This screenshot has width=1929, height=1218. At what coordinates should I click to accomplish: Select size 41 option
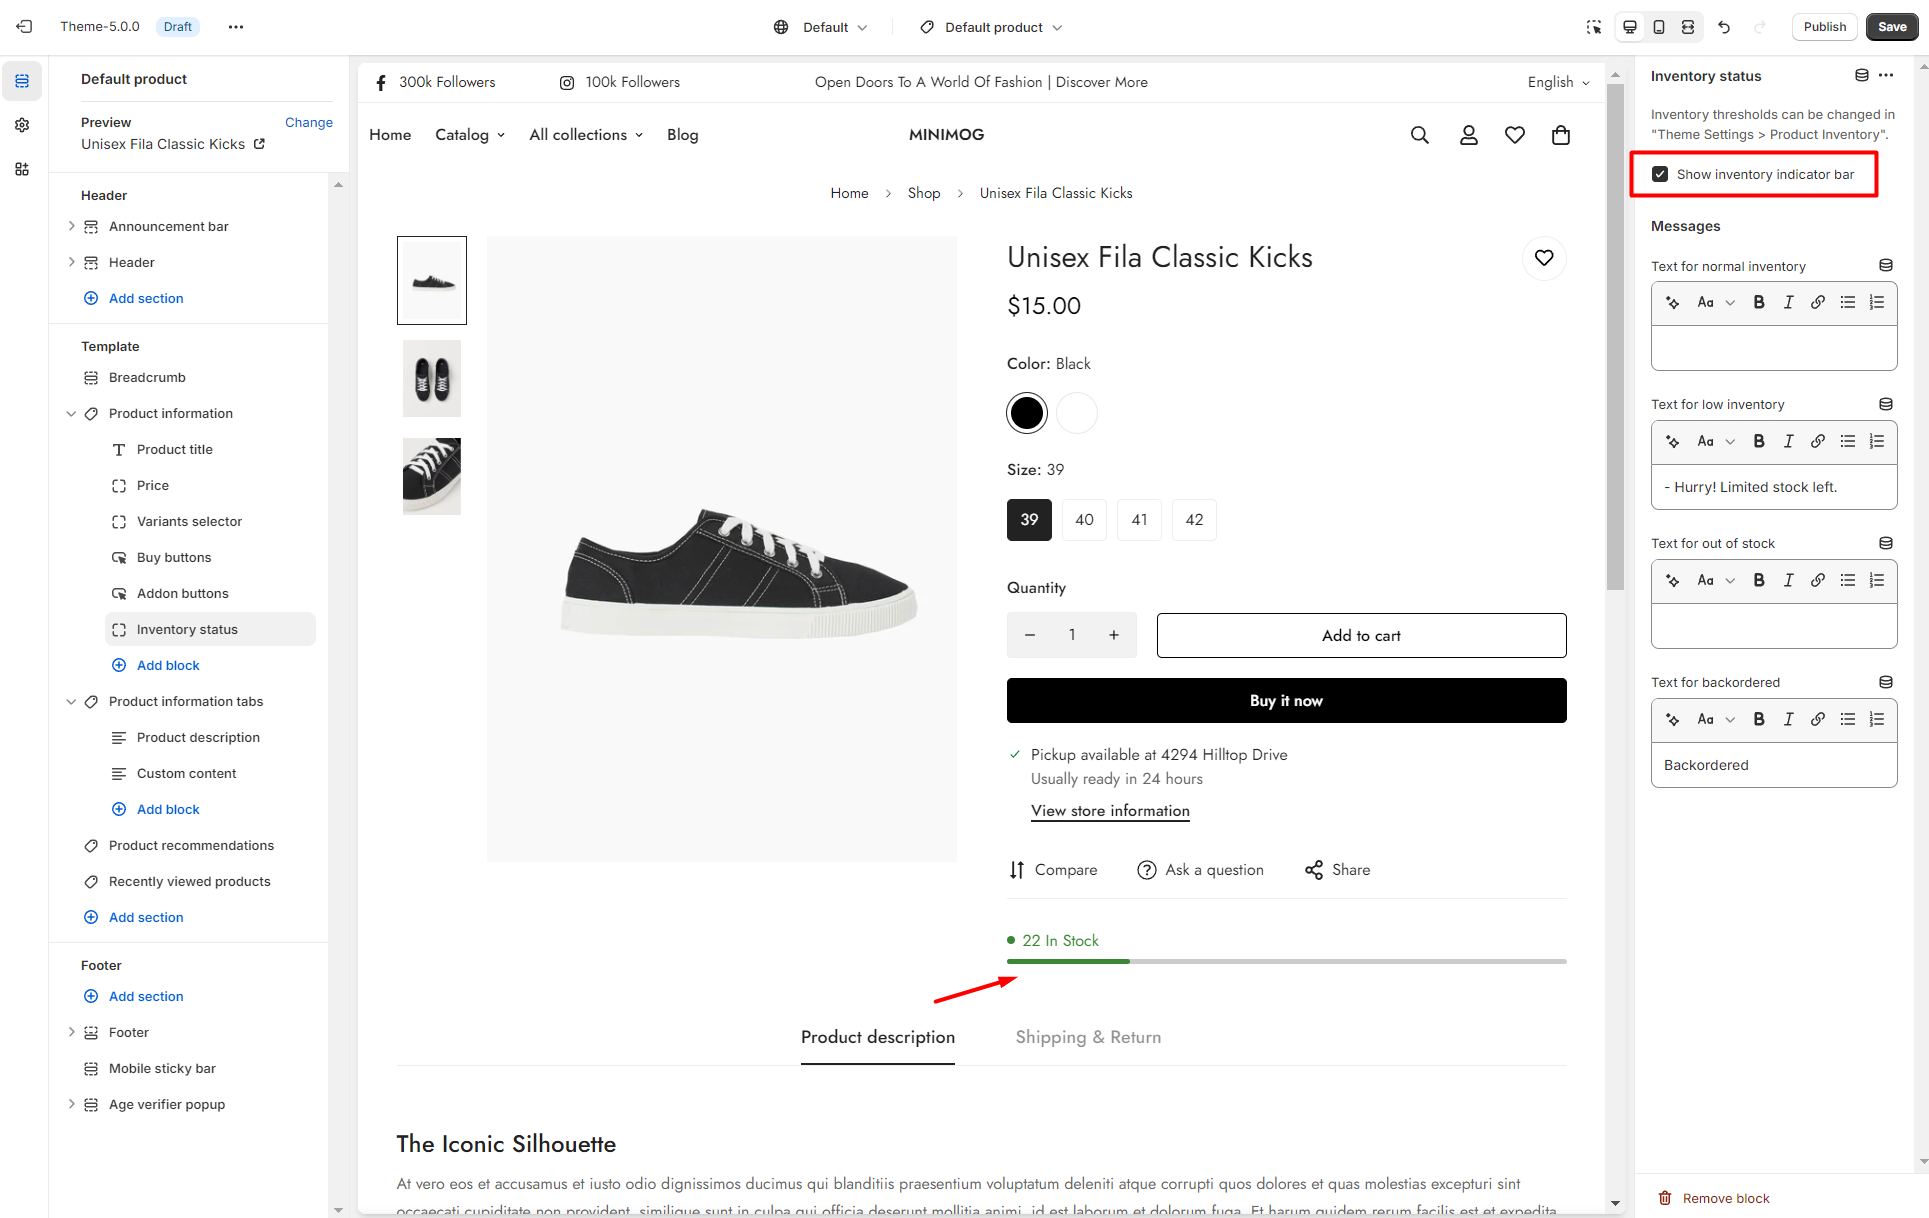[1139, 520]
